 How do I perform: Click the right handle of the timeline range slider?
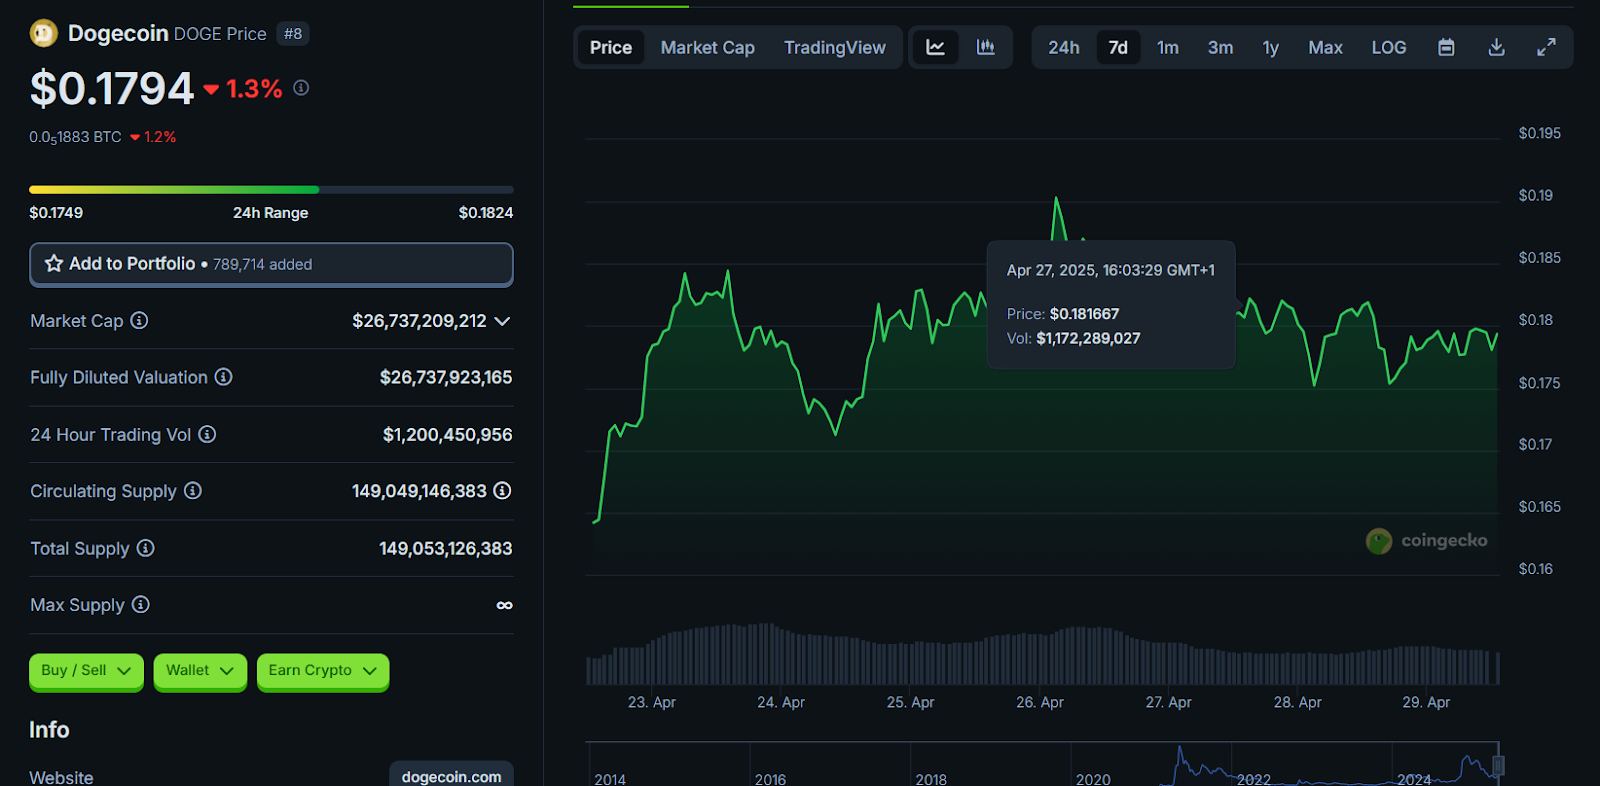1498,766
